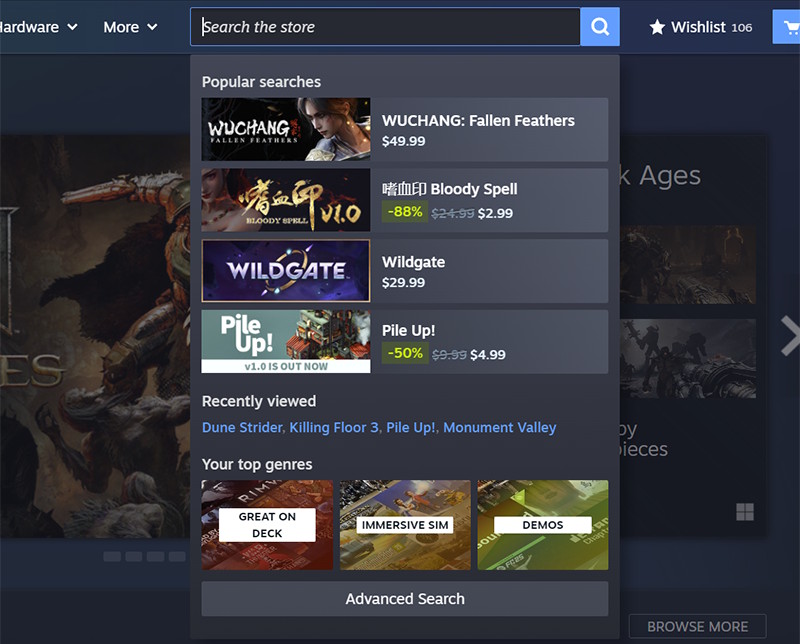Screen dimensions: 800x644
Task: Choose the Wildgate $29.99 result
Action: [x=405, y=271]
